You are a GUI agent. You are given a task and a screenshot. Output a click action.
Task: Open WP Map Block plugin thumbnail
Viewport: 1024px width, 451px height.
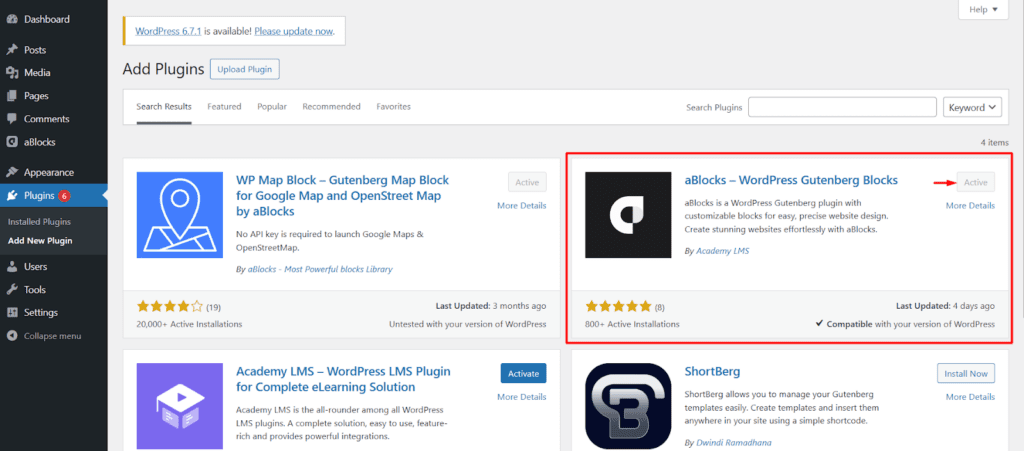pyautogui.click(x=180, y=215)
